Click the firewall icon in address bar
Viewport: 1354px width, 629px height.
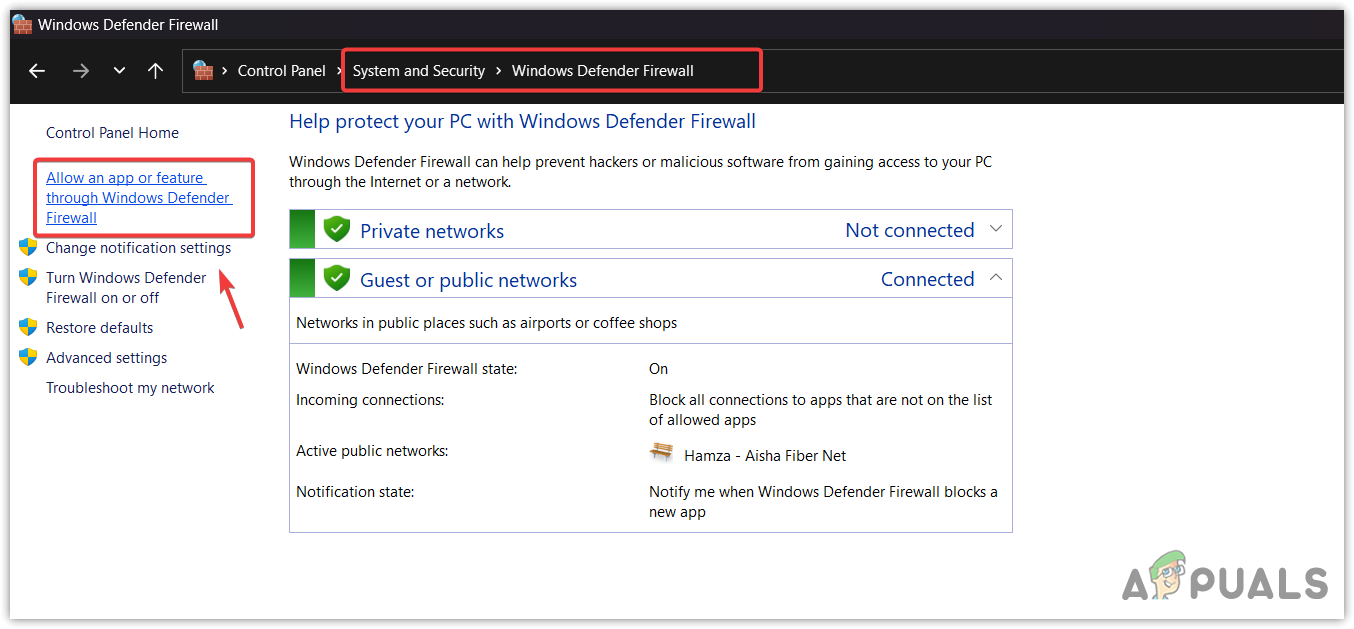(x=203, y=71)
